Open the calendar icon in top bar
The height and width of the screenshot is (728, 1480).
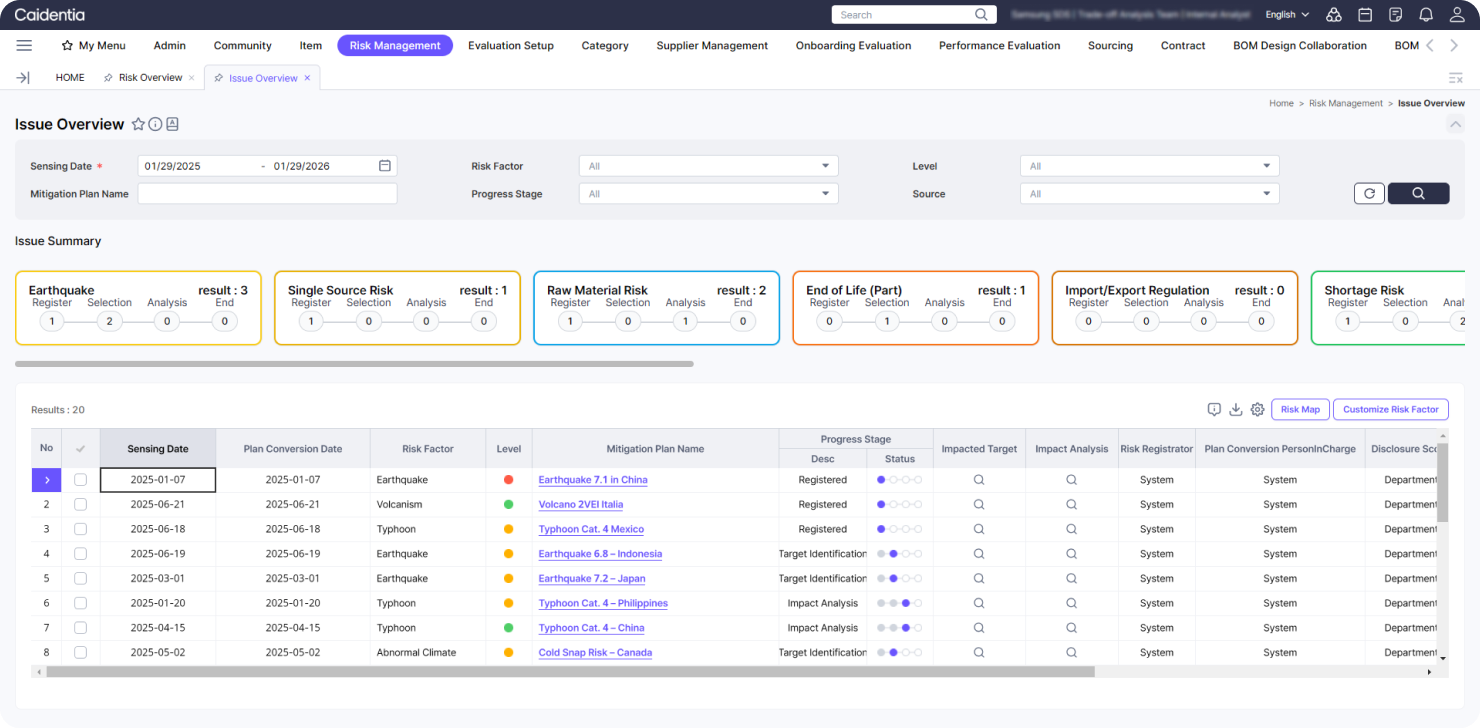pyautogui.click(x=1364, y=15)
